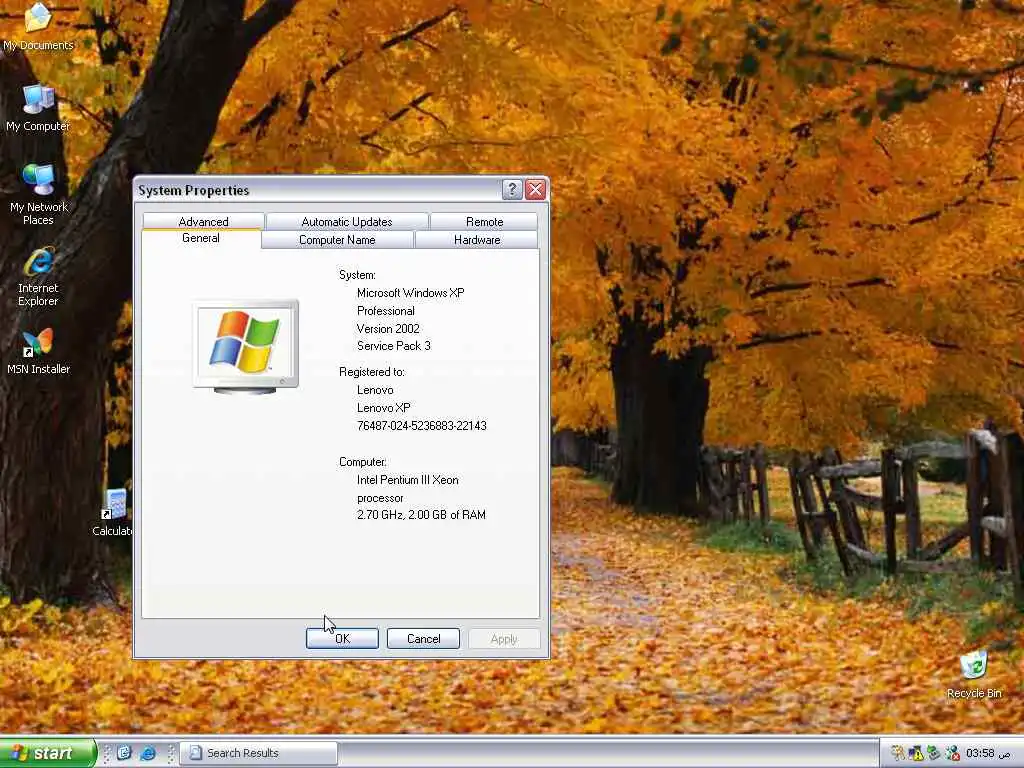The height and width of the screenshot is (768, 1024).
Task: Click the System Properties title bar
Action: (x=318, y=190)
